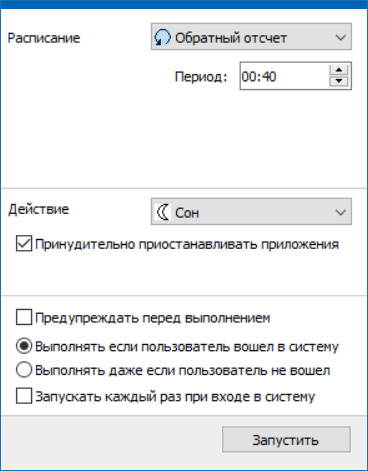The image size is (368, 471).
Task: Uncheck Принудительно приостанавливать приложения checkbox
Action: click(24, 244)
